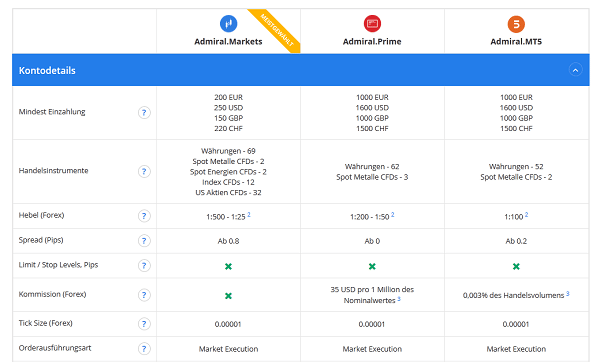Click green cross for Admiral.Prime Limit/Stop Levels

tap(372, 266)
